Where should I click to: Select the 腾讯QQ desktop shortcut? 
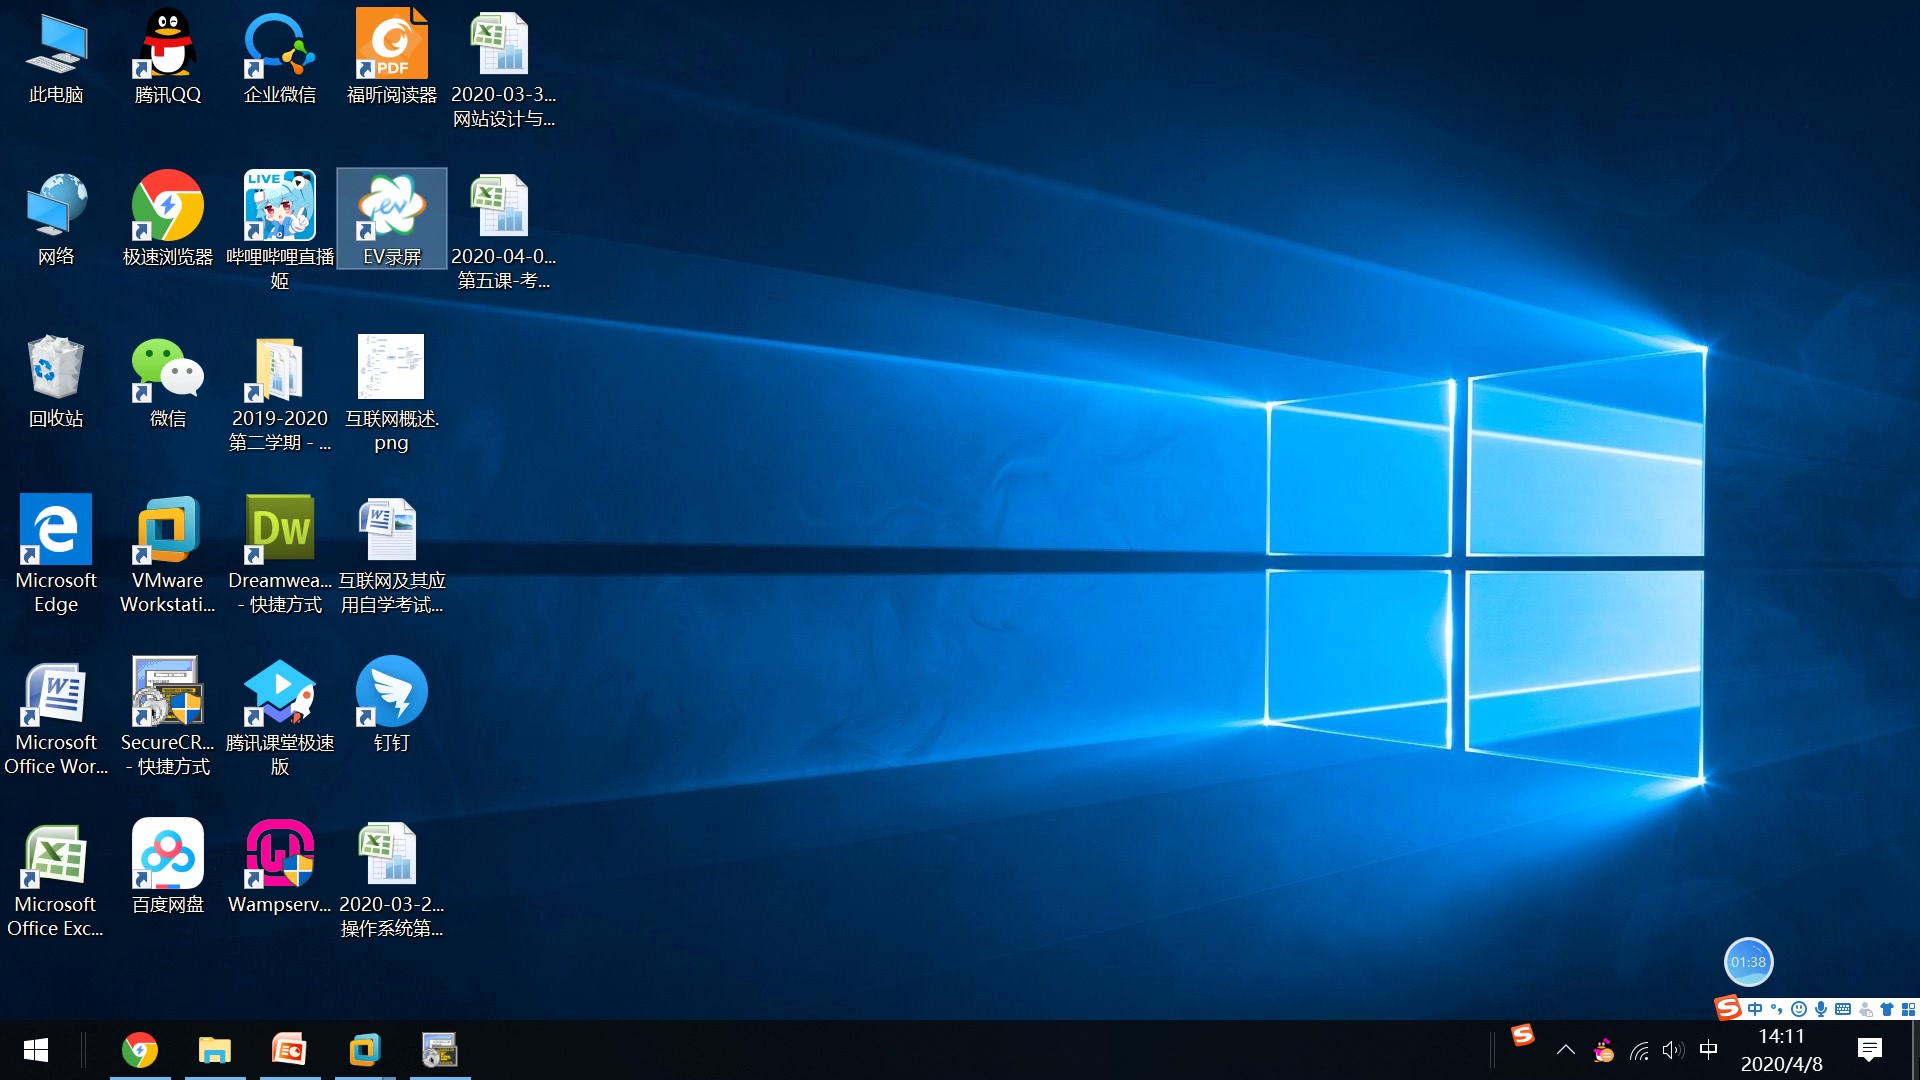coord(168,58)
